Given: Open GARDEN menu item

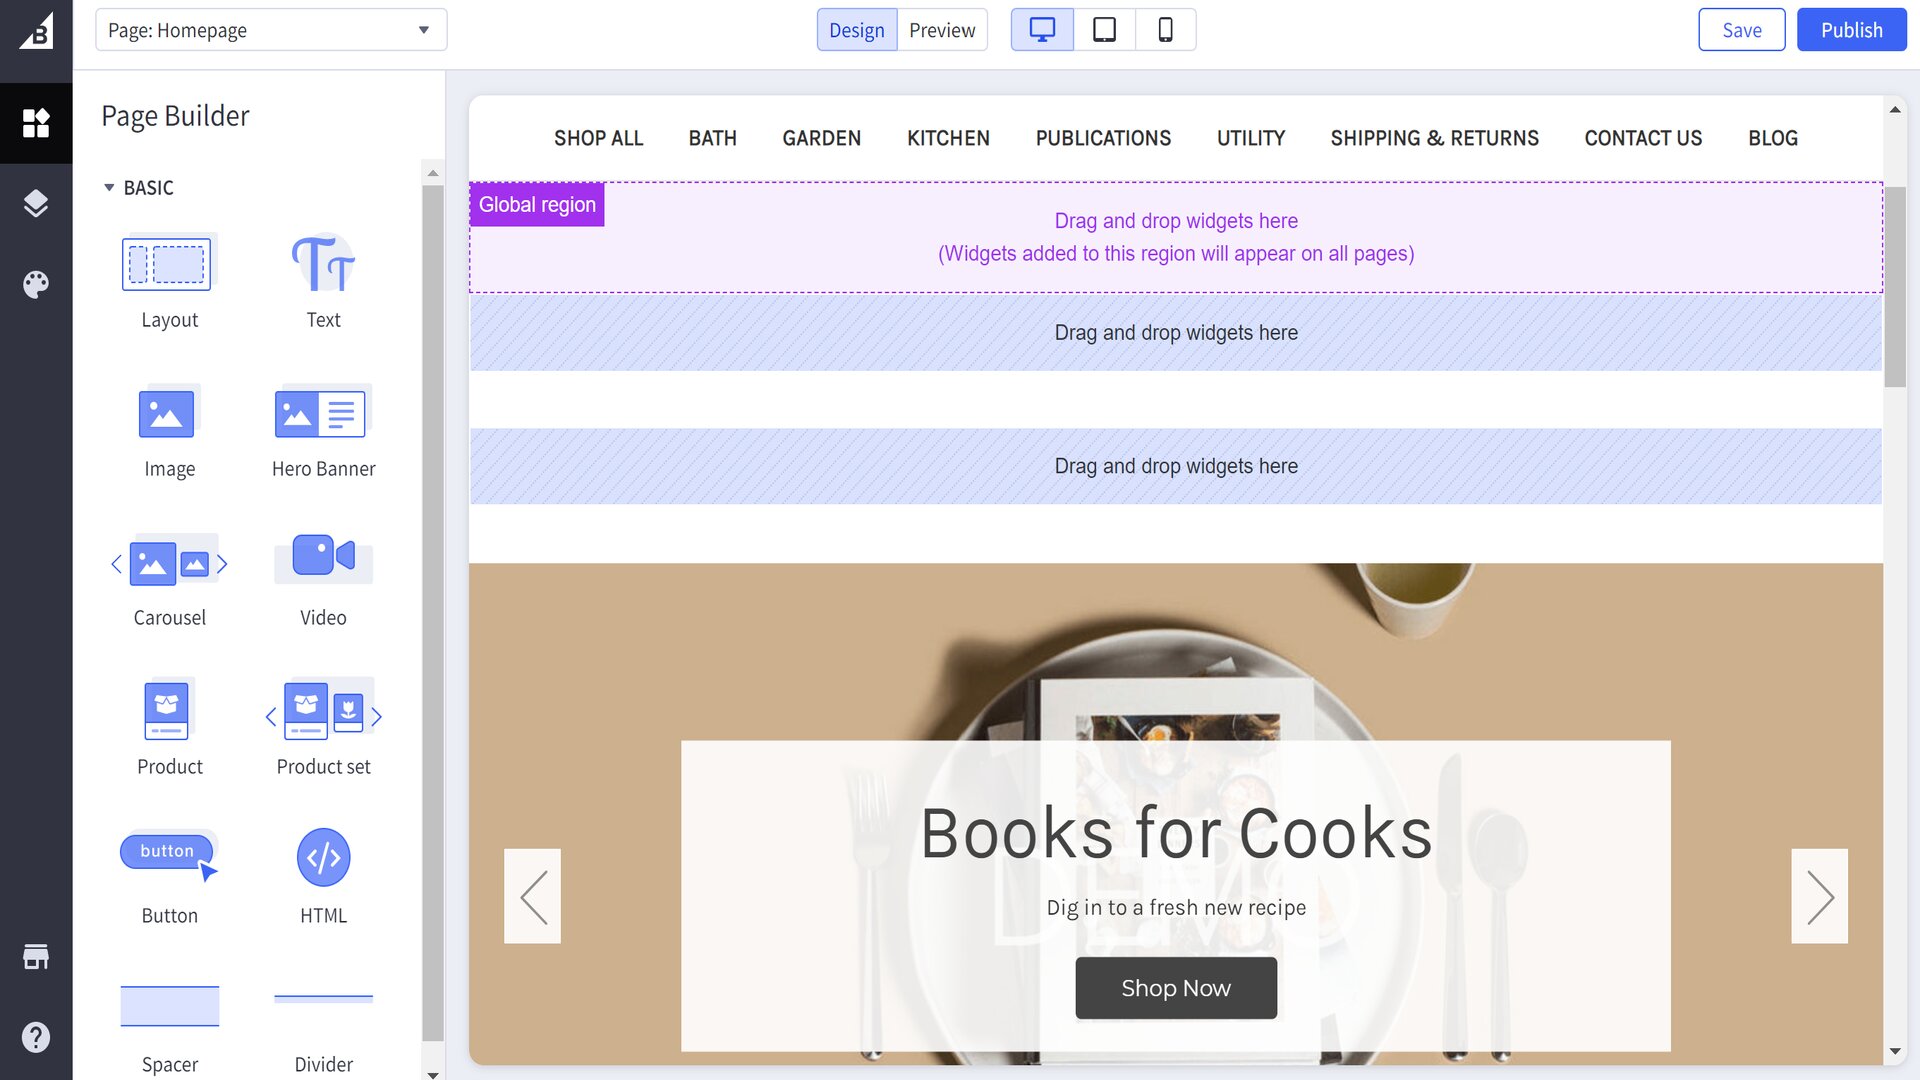Looking at the screenshot, I should tap(821, 138).
